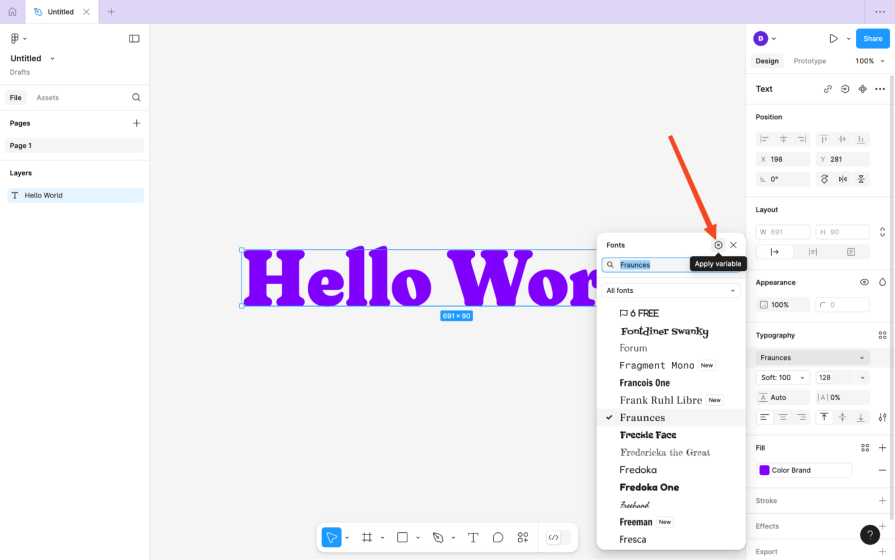Open search in the left panel
The image size is (895, 560).
(136, 98)
